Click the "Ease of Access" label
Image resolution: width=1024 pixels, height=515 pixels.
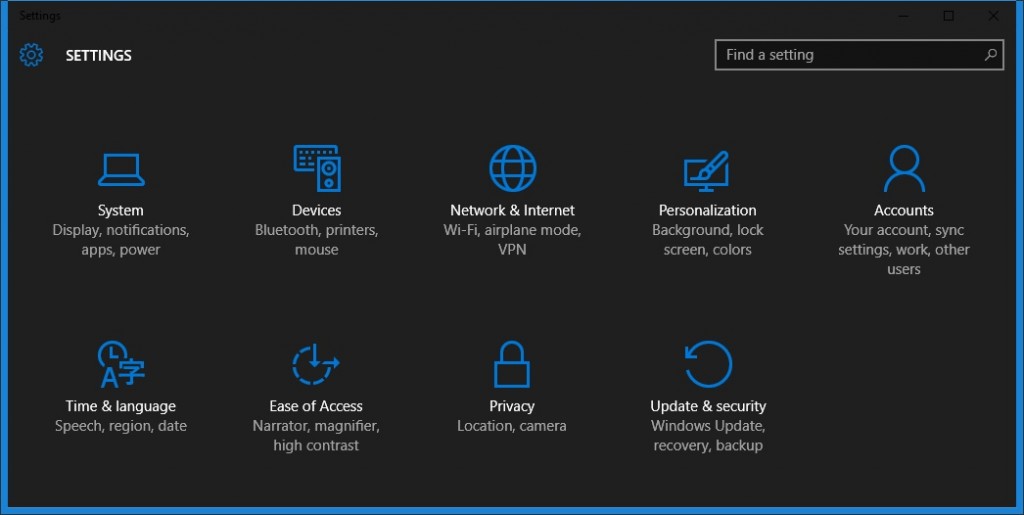coord(316,406)
